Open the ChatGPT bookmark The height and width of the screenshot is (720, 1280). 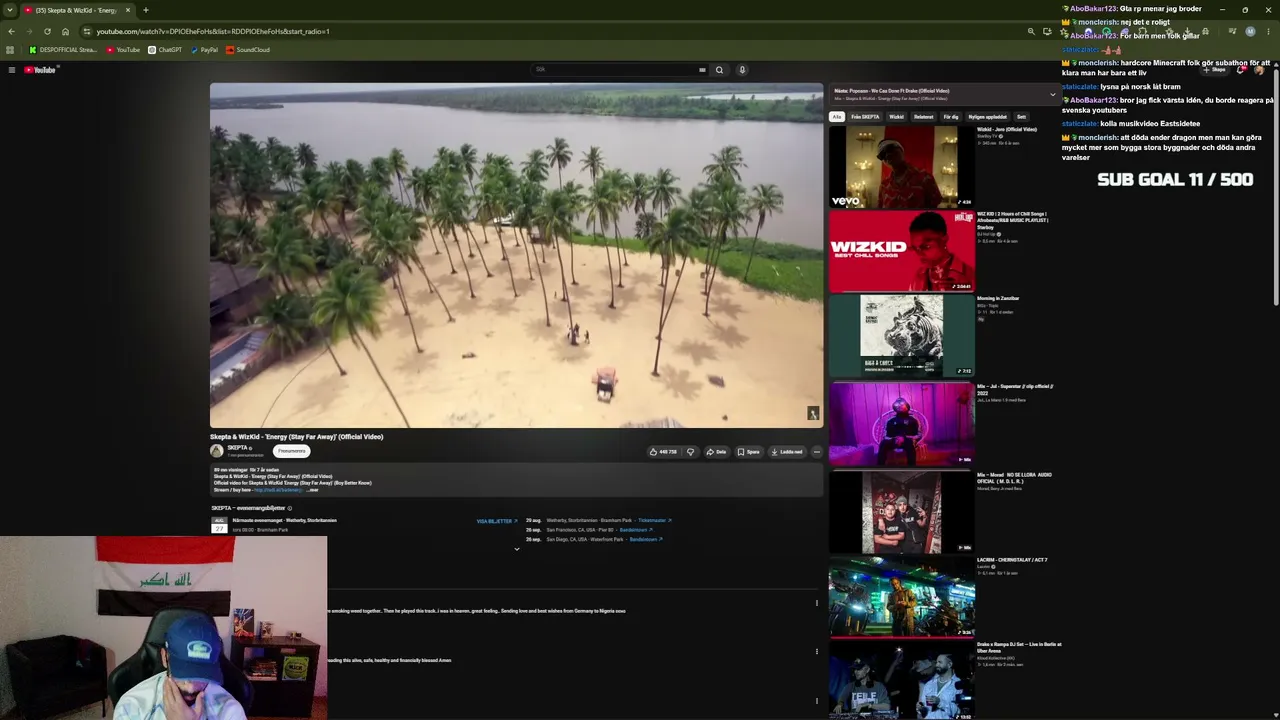[165, 50]
